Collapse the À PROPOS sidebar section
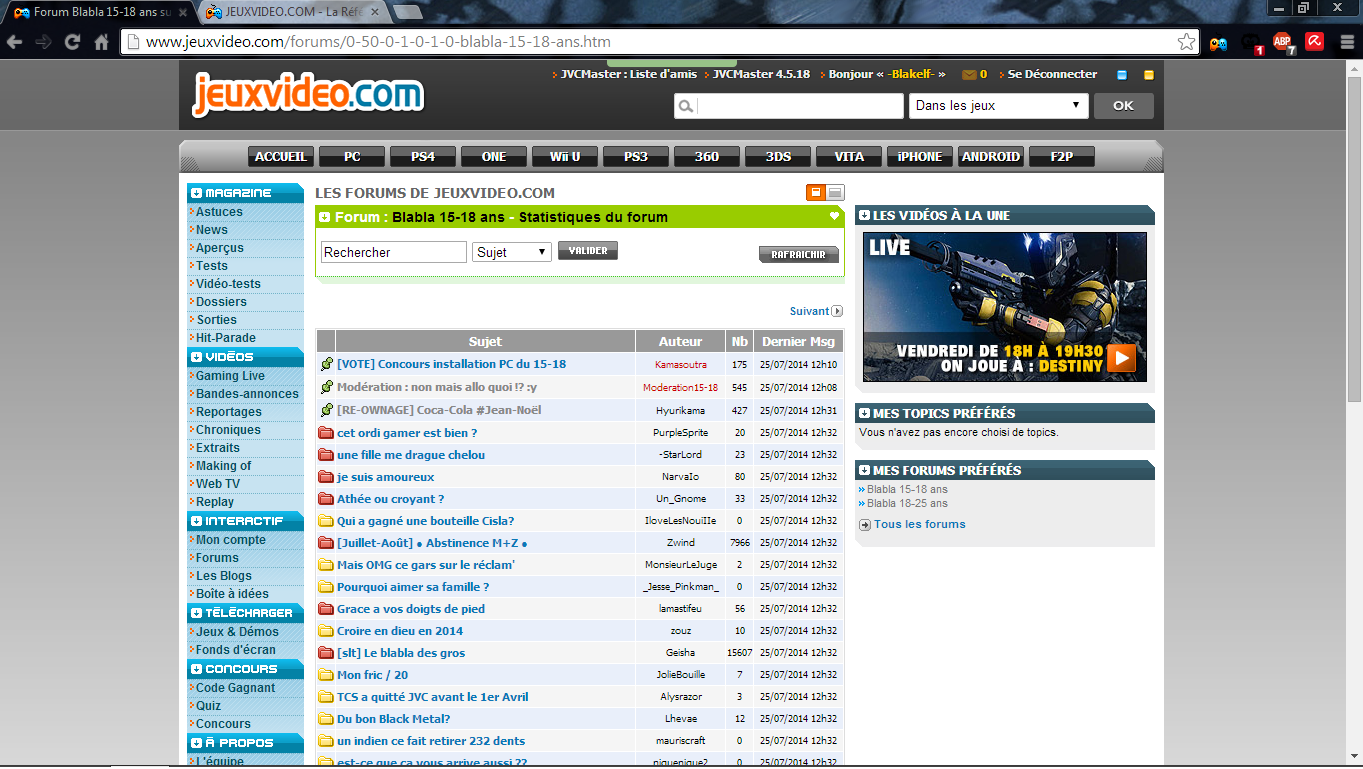Screen dimensions: 1363x769 click(196, 743)
